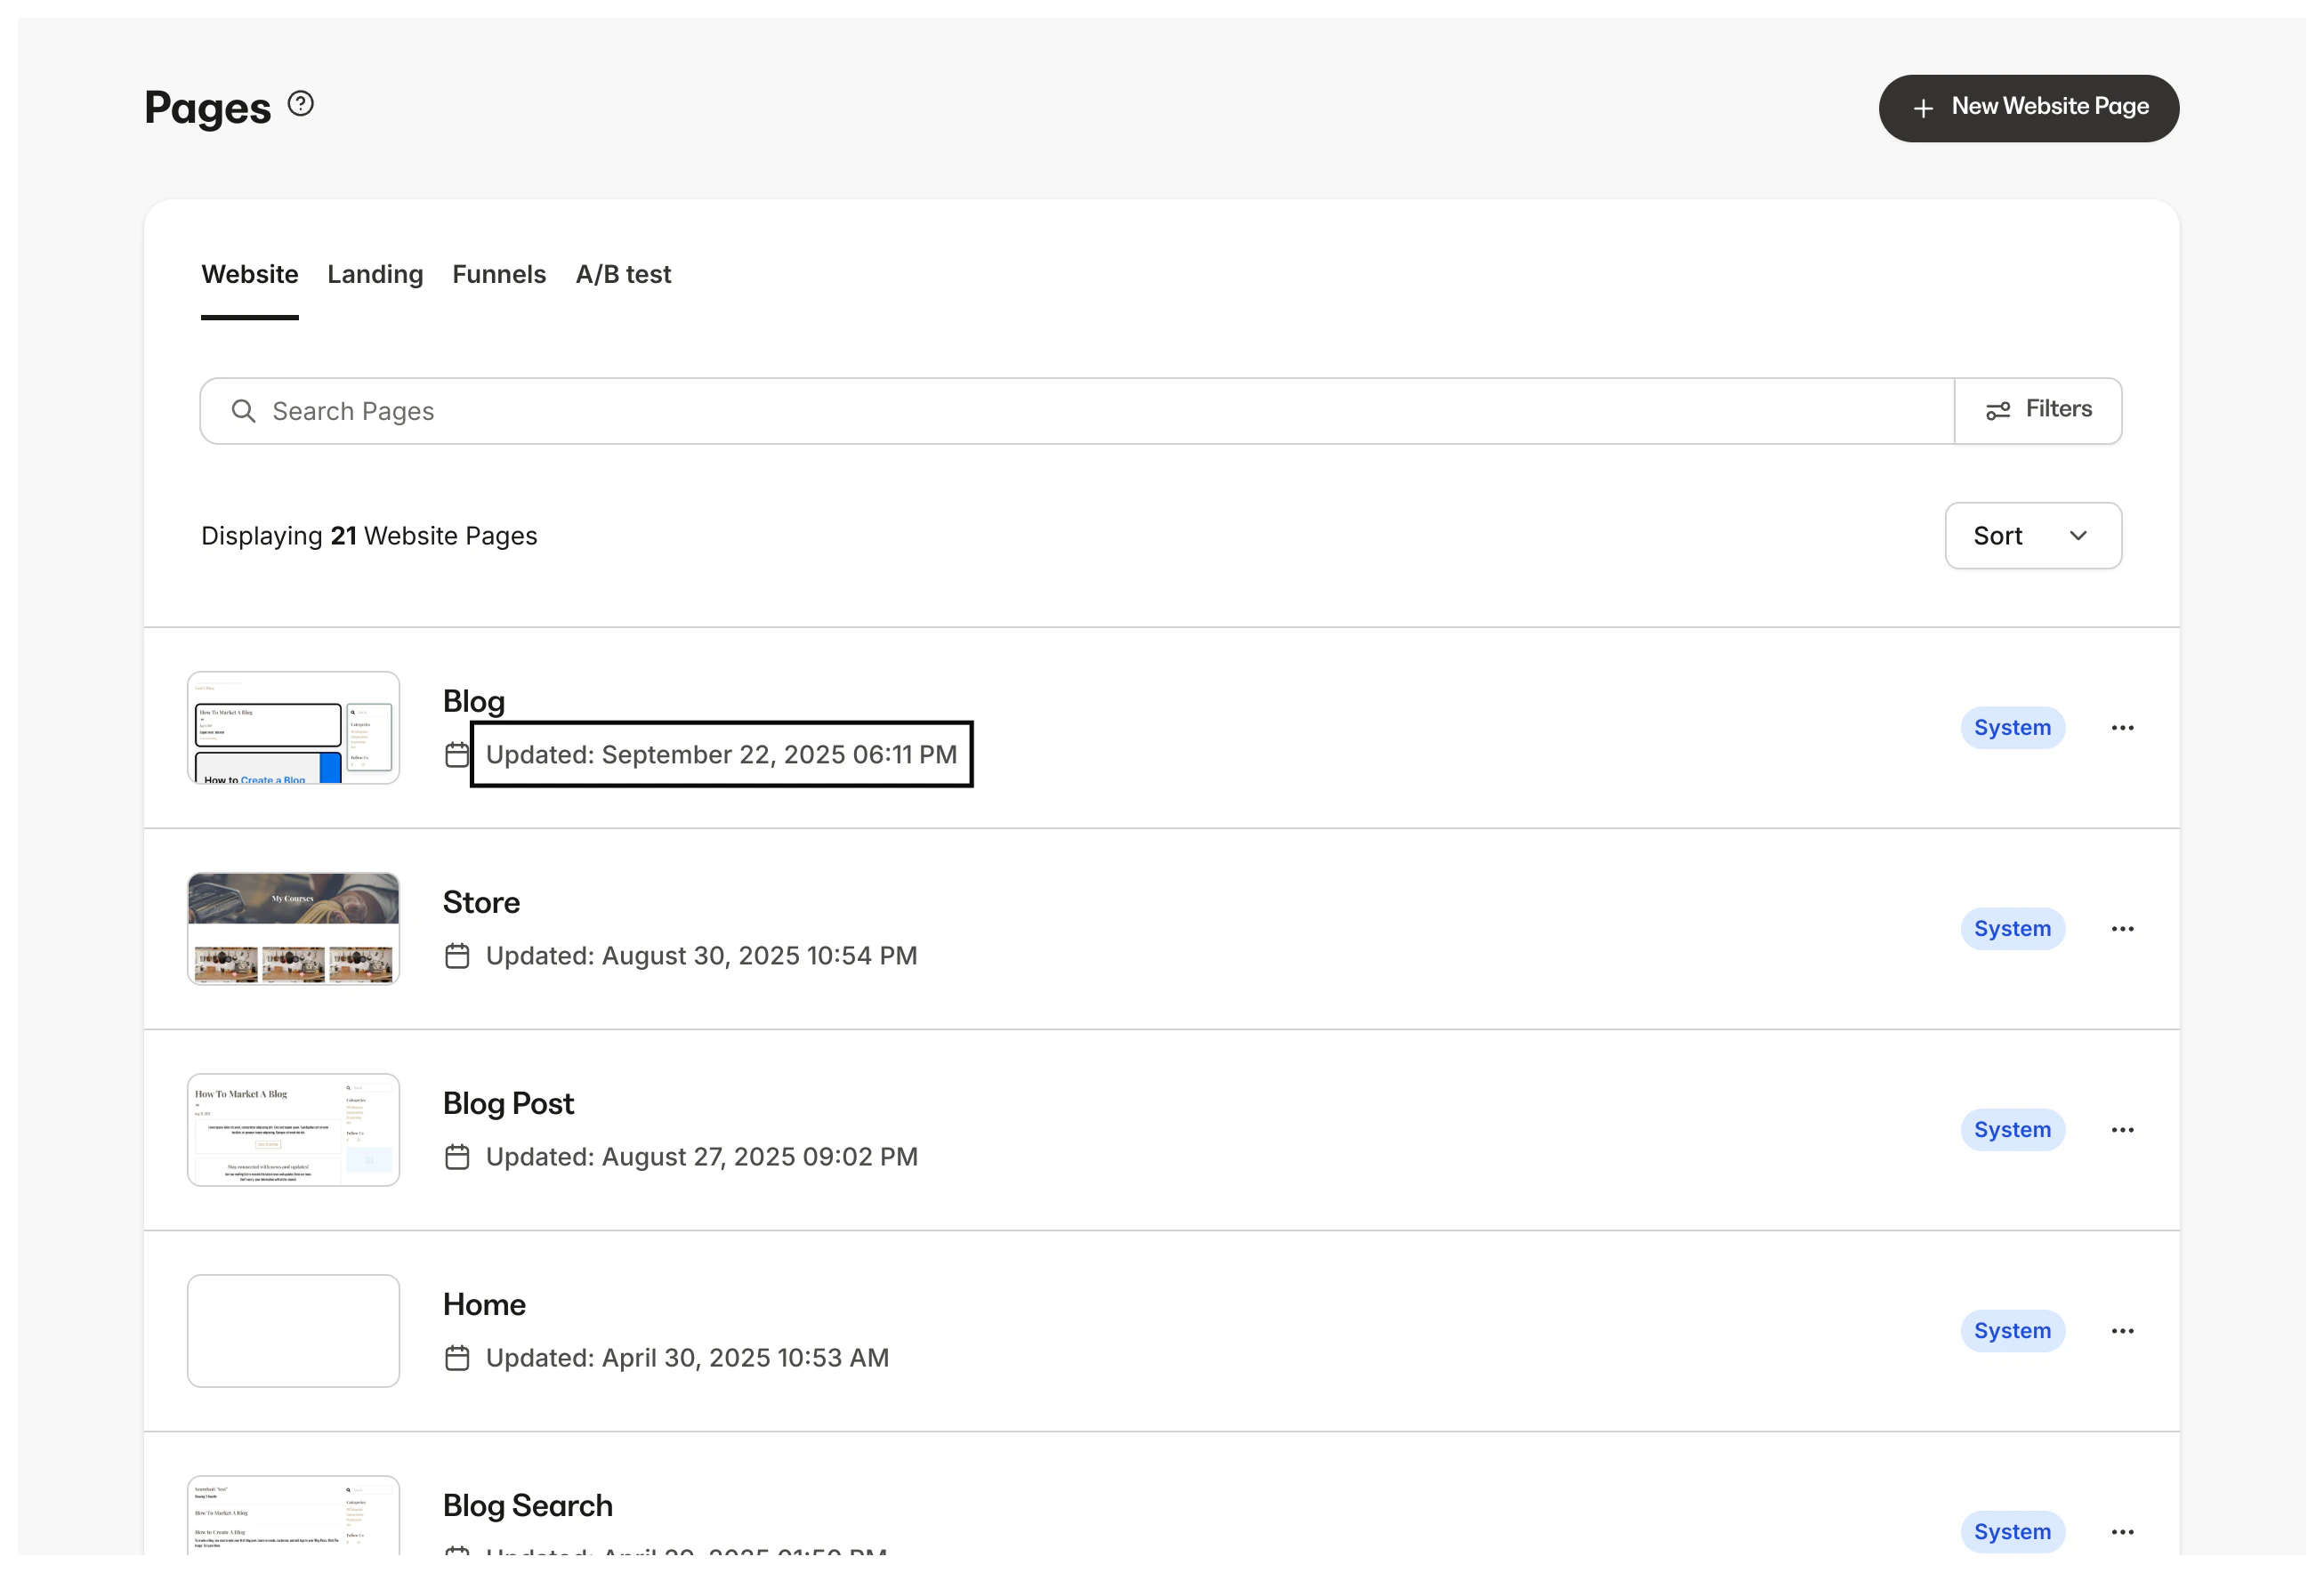
Task: Click the calendar icon on the Blog row
Action: tap(458, 755)
